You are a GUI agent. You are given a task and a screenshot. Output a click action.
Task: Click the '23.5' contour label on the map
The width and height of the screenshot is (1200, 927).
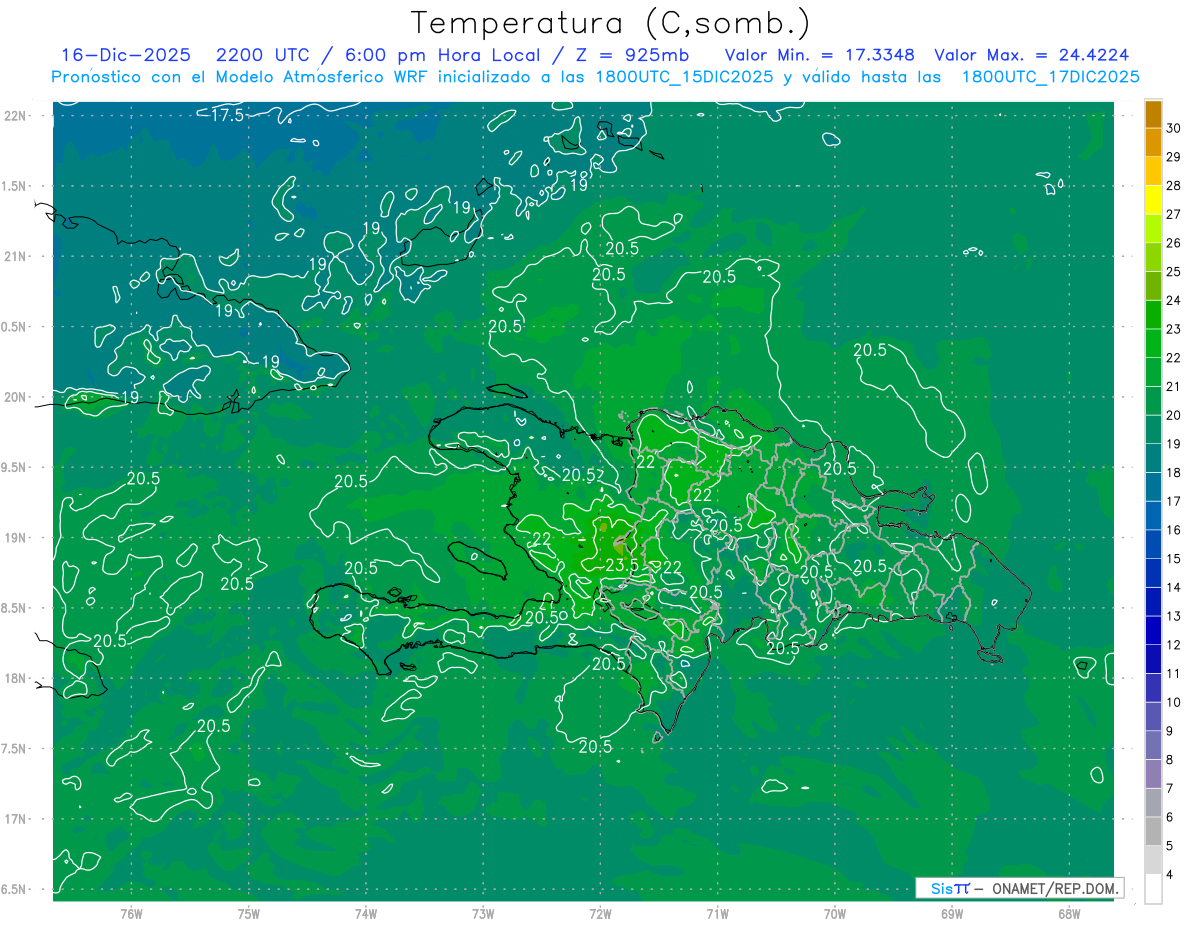coord(622,565)
